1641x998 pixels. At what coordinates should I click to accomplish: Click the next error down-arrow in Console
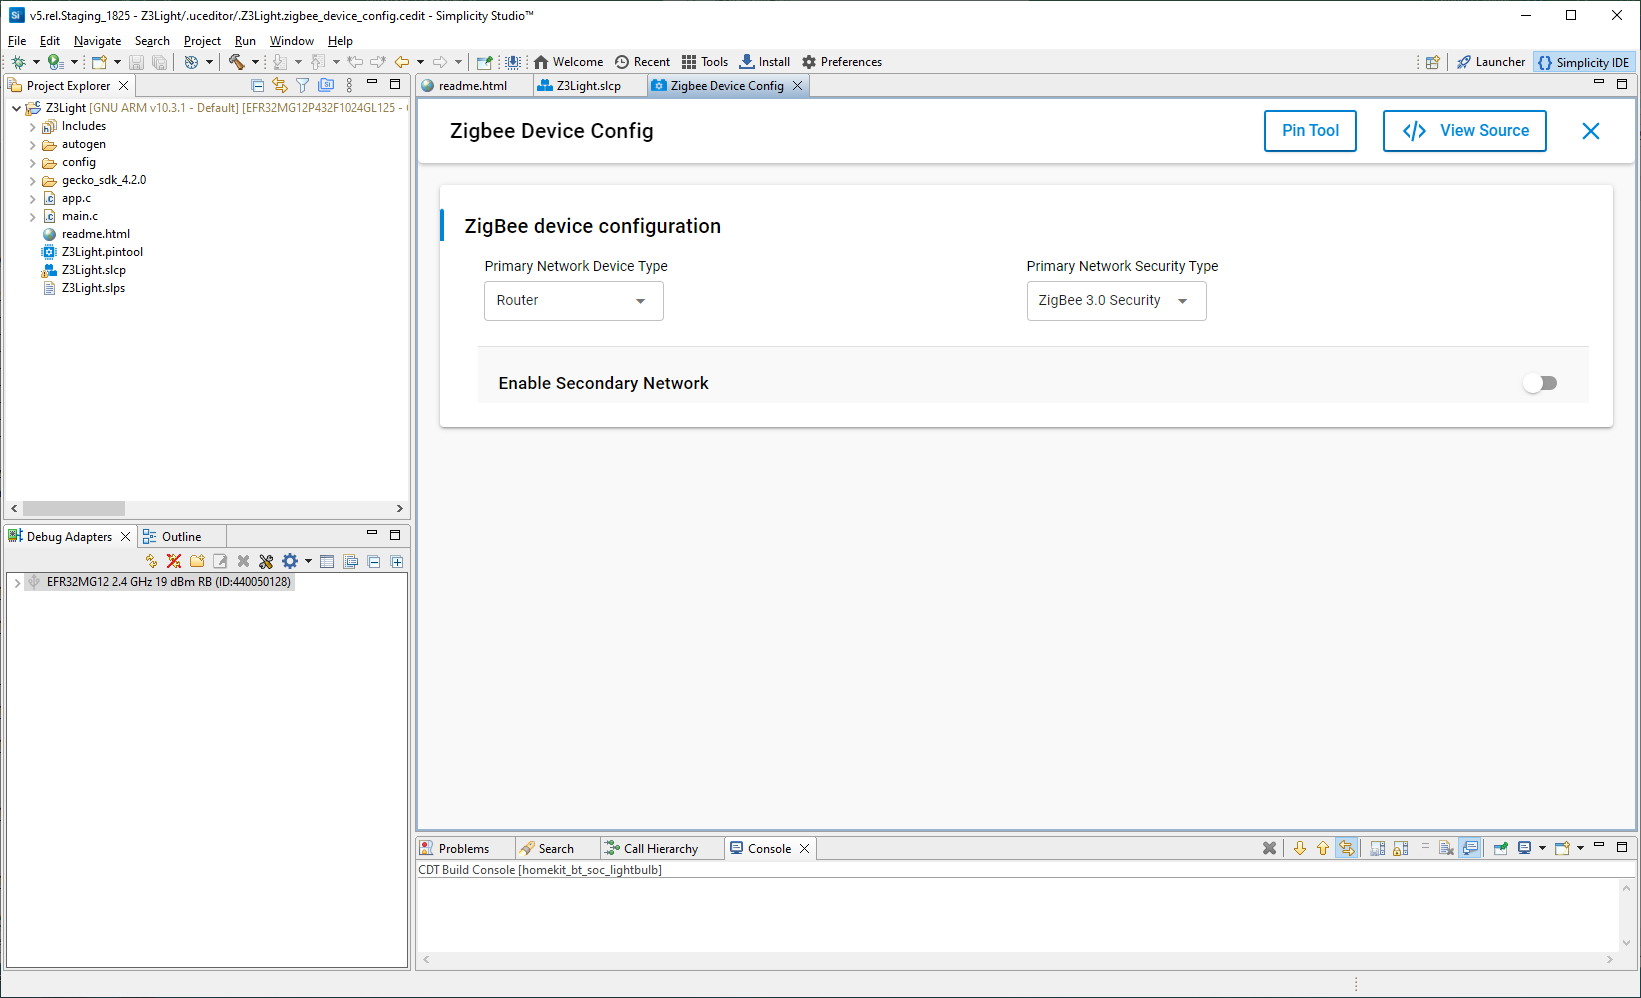pyautogui.click(x=1299, y=849)
